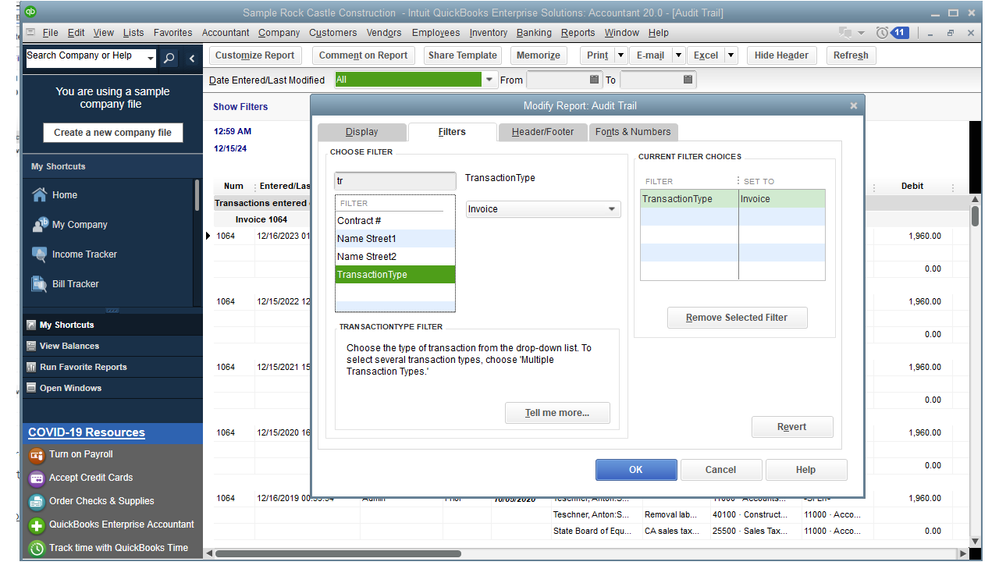999x562 pixels.
Task: Open the Date Entered/Last Modified dropdown
Action: click(x=489, y=80)
